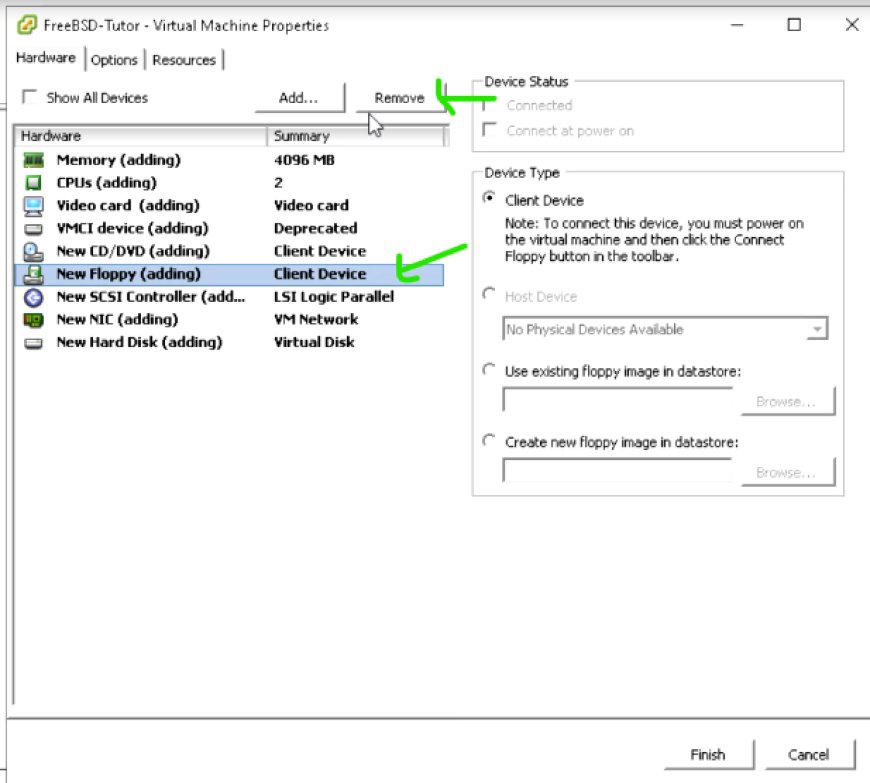Click the Video card monitor icon
Image resolution: width=870 pixels, height=783 pixels.
point(33,206)
